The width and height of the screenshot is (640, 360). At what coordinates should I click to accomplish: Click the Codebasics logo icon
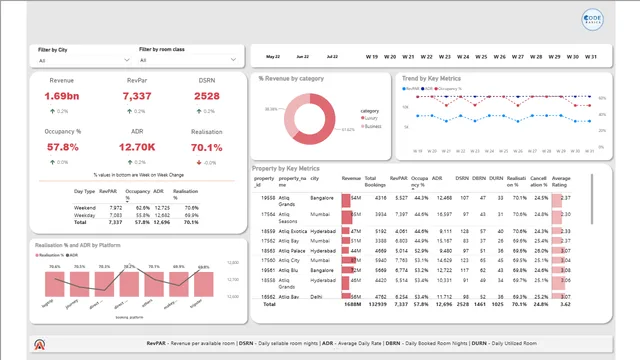coord(592,20)
